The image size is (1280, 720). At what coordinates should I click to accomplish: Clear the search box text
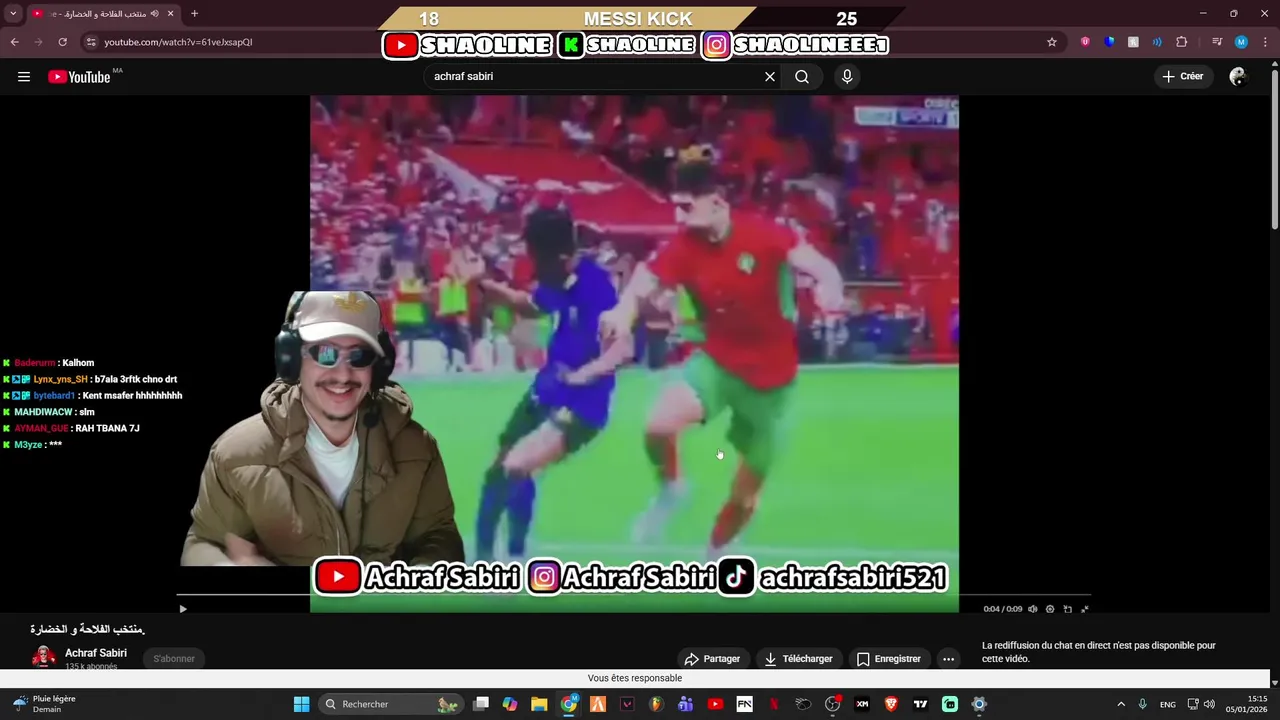click(x=770, y=77)
